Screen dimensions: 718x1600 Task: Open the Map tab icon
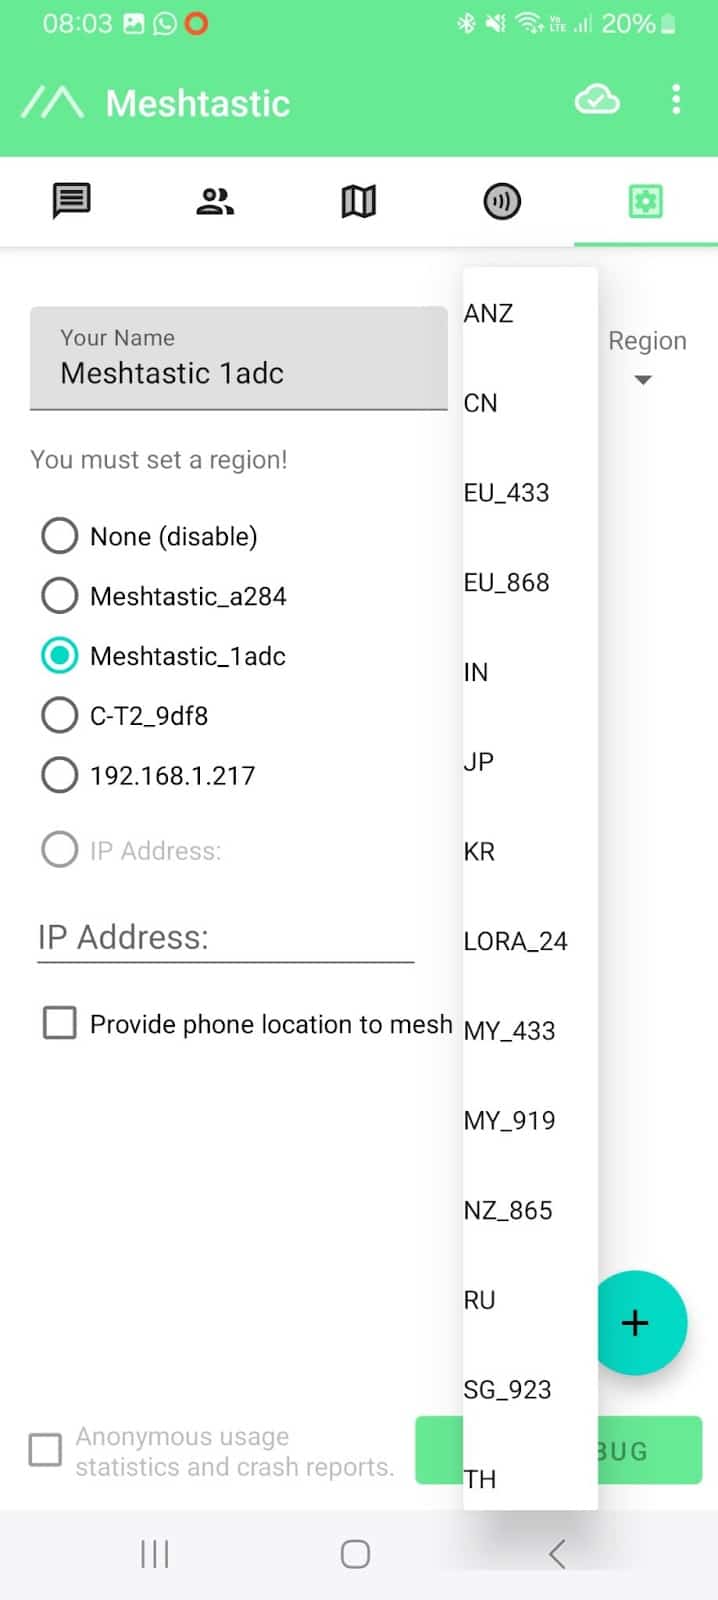point(358,201)
